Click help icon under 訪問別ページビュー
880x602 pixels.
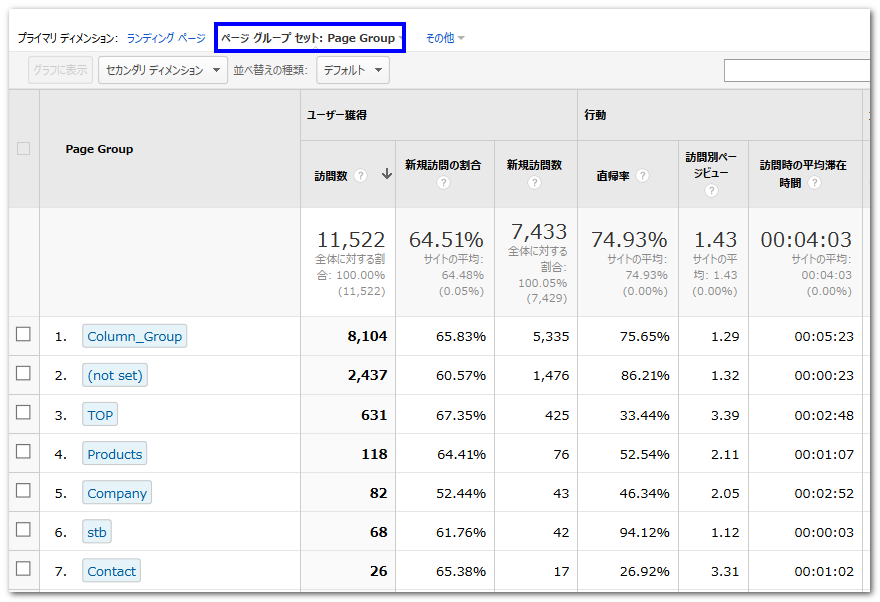[712, 190]
